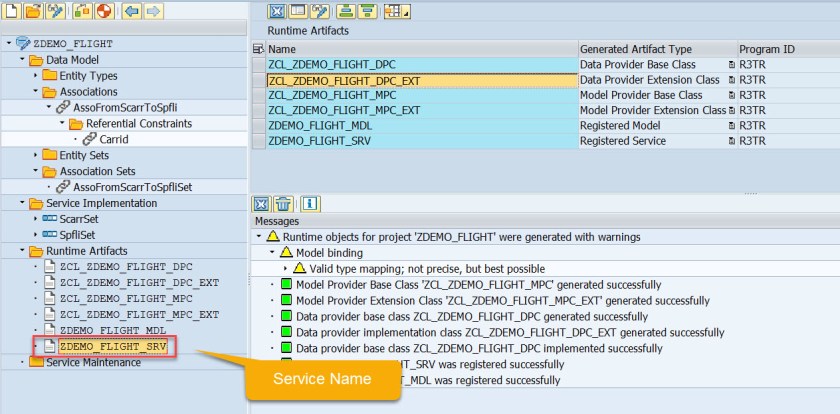Select Service Maintenance tree node
This screenshot has height=414, width=840.
(93, 362)
